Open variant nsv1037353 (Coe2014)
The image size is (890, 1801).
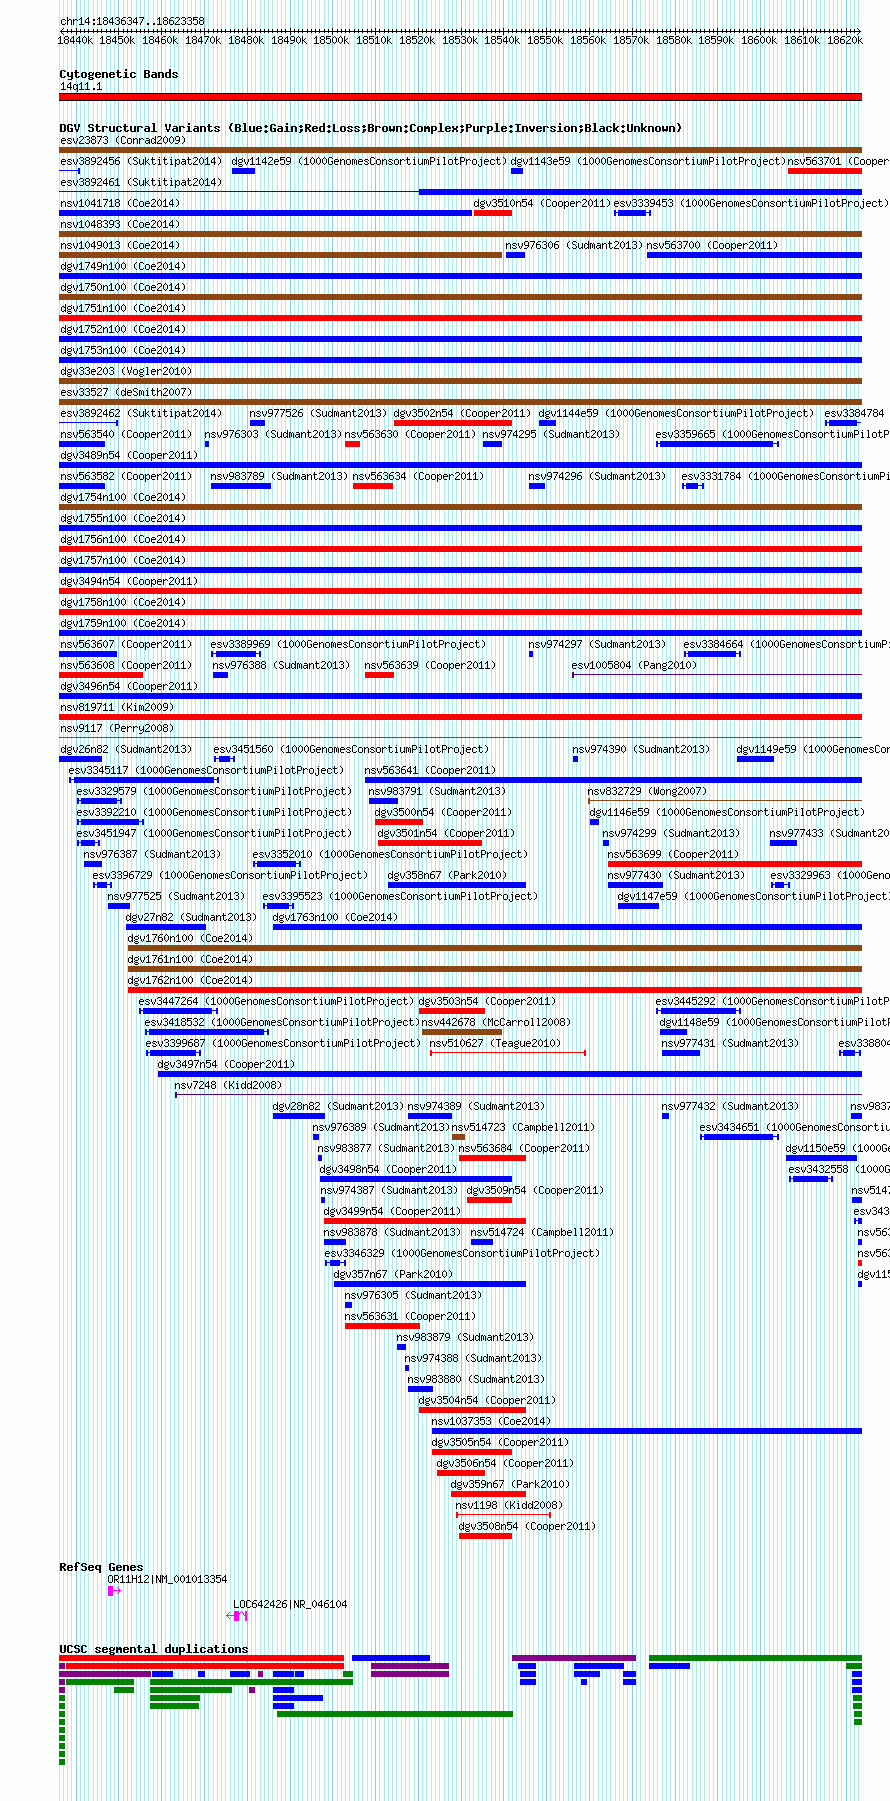pyautogui.click(x=491, y=1421)
